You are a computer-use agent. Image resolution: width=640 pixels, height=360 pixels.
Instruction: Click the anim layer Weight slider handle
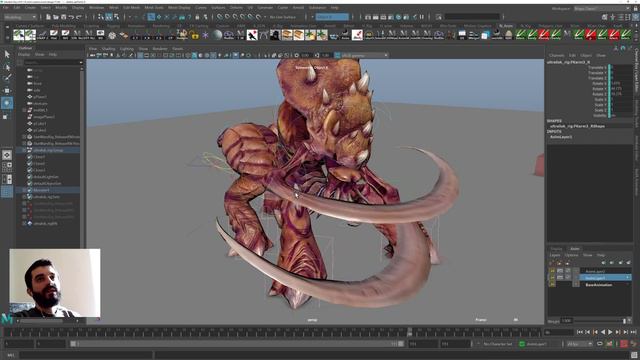pos(624,321)
